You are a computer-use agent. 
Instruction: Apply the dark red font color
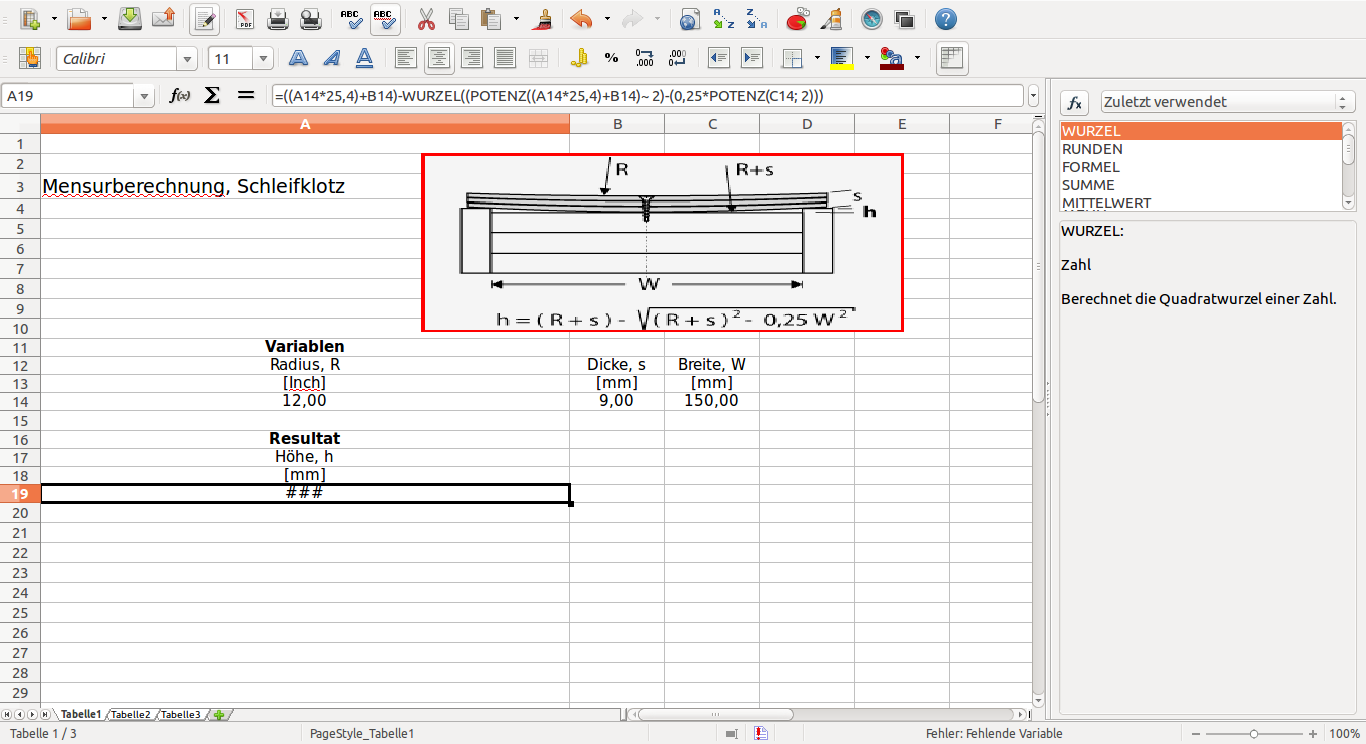[891, 58]
